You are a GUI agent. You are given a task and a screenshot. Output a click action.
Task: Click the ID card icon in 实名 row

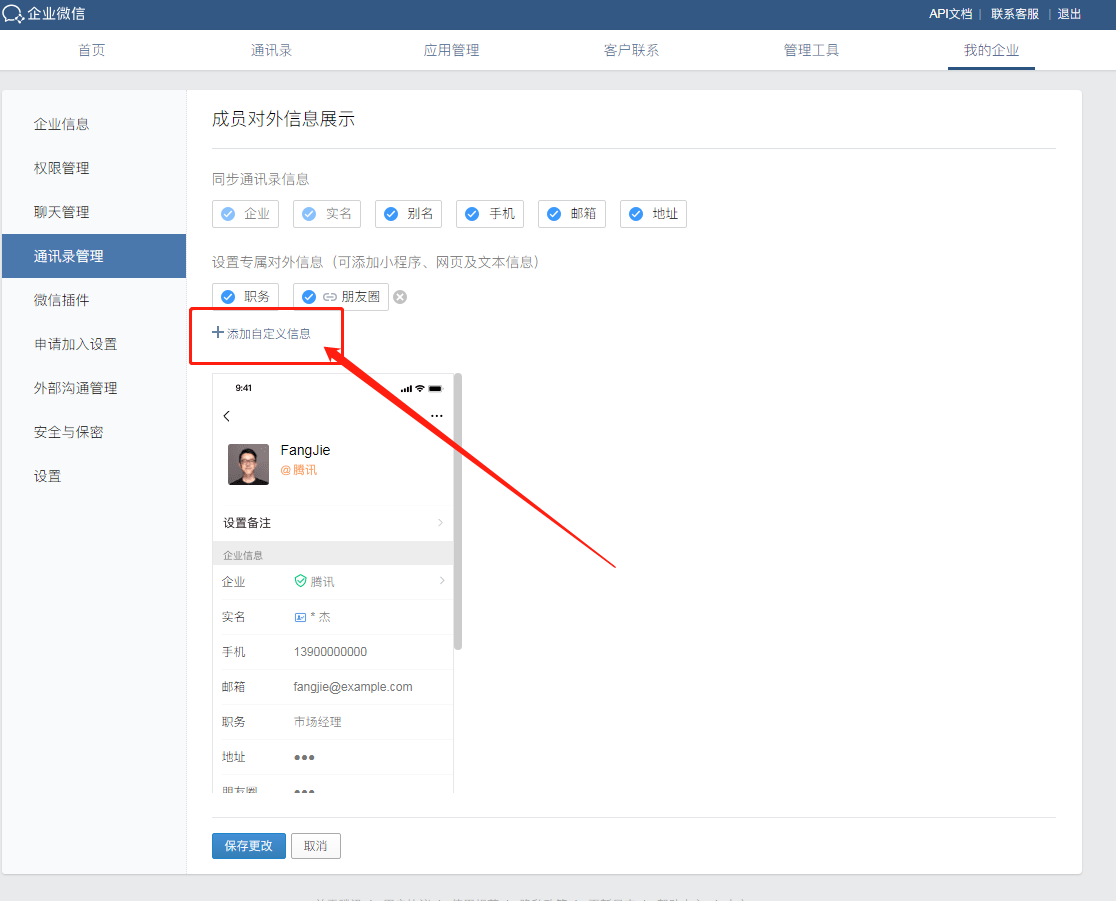coord(300,617)
